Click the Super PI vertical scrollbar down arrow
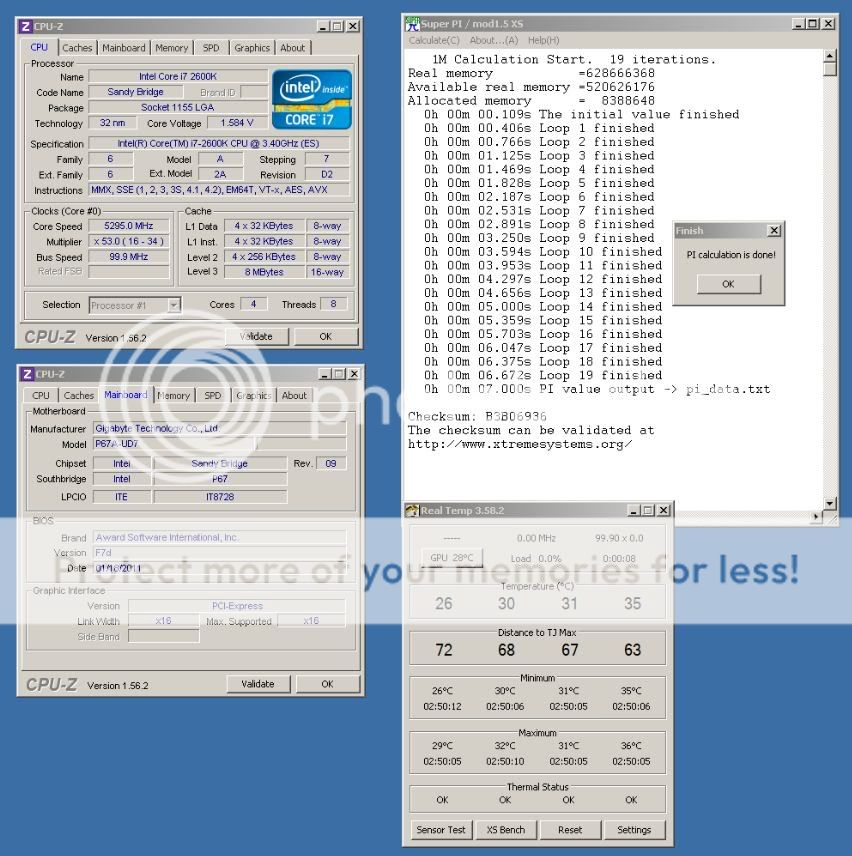The image size is (852, 856). 830,503
